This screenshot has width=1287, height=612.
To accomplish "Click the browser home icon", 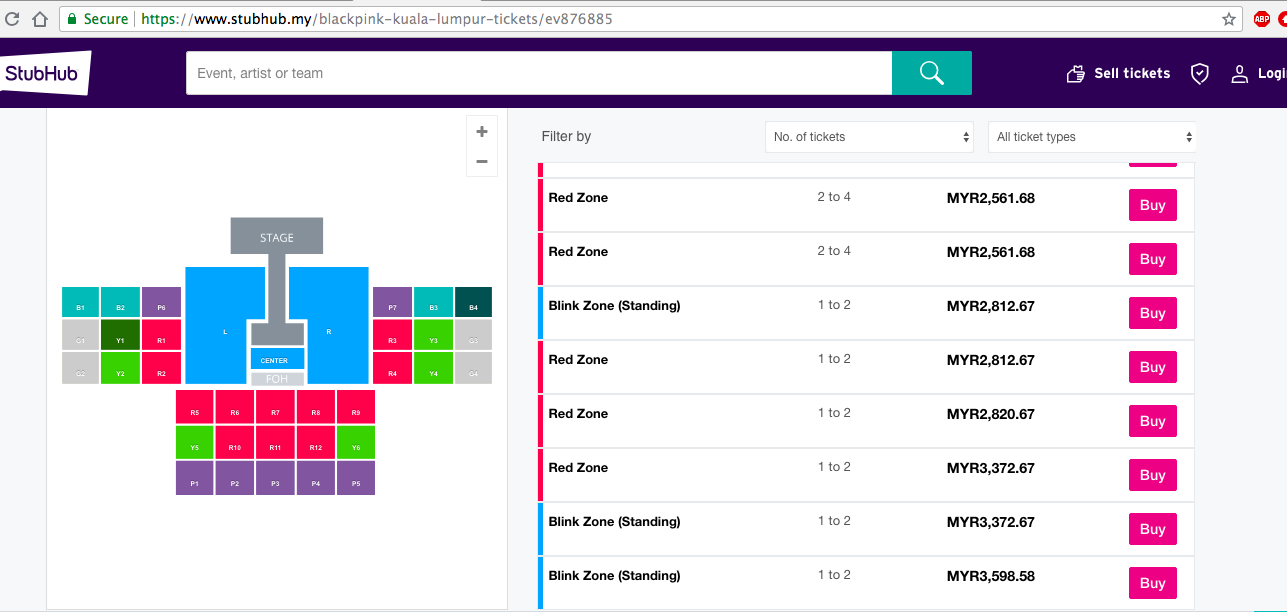I will tap(40, 19).
